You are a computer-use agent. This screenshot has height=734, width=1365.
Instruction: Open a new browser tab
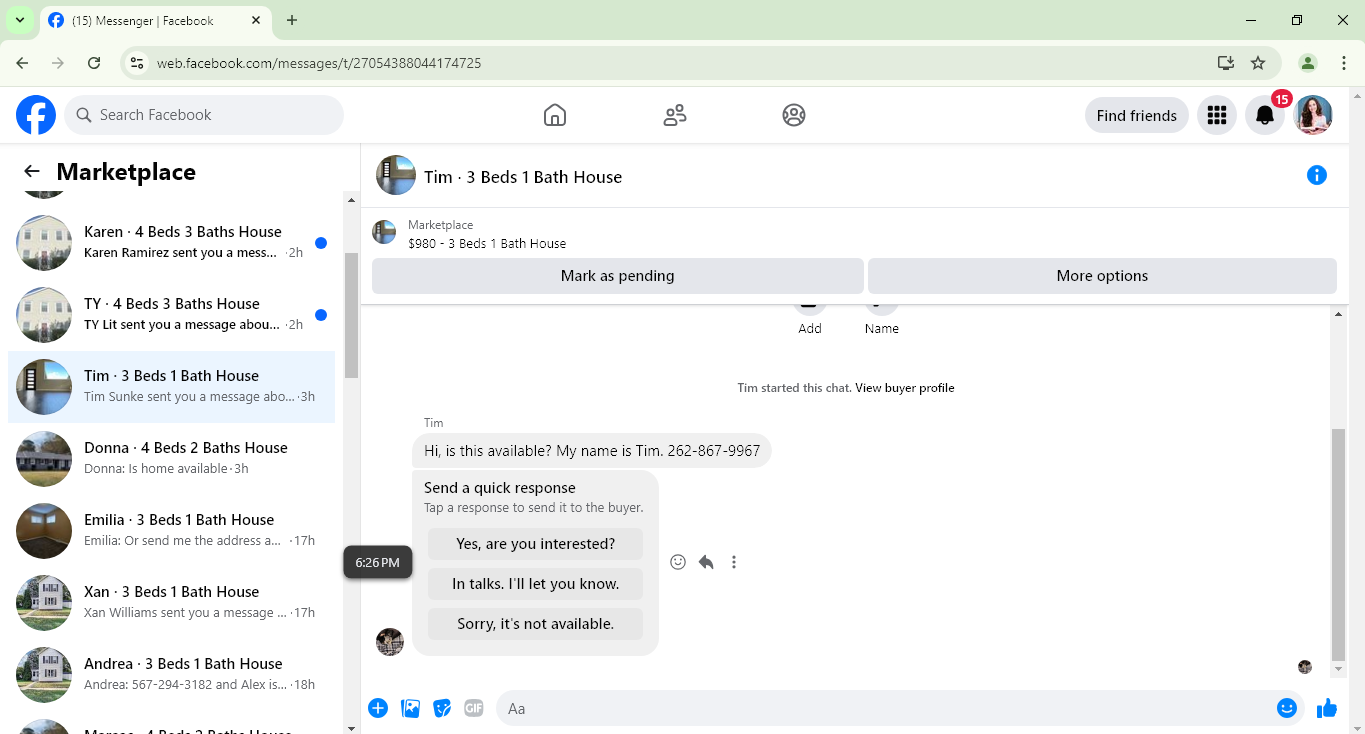[x=292, y=20]
